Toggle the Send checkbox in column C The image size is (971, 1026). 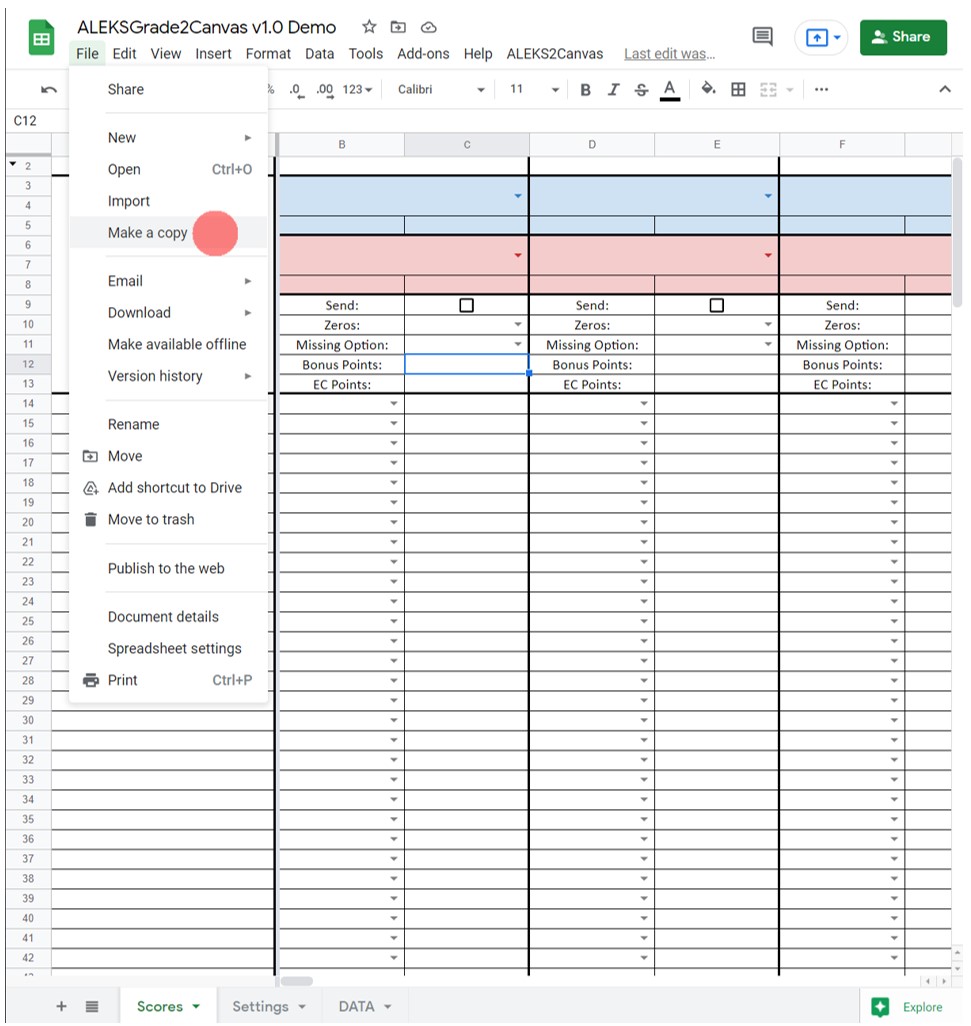[x=466, y=305]
